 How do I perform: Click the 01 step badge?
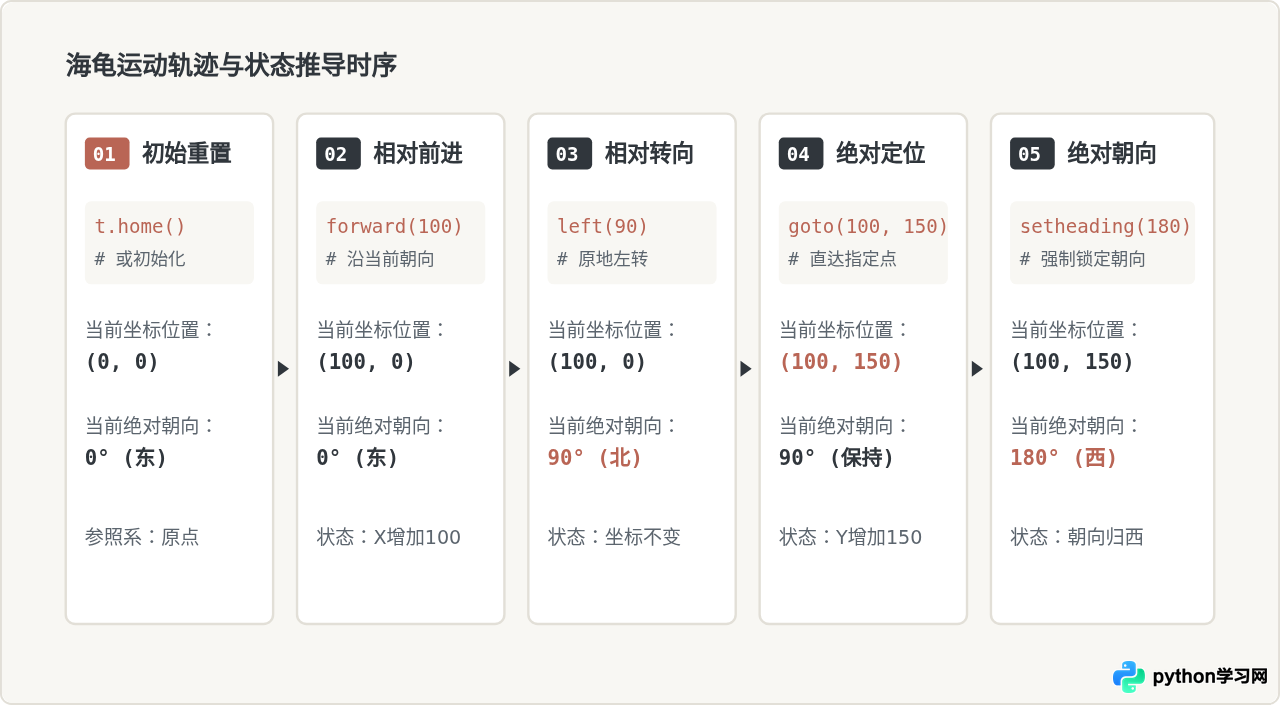pos(107,153)
